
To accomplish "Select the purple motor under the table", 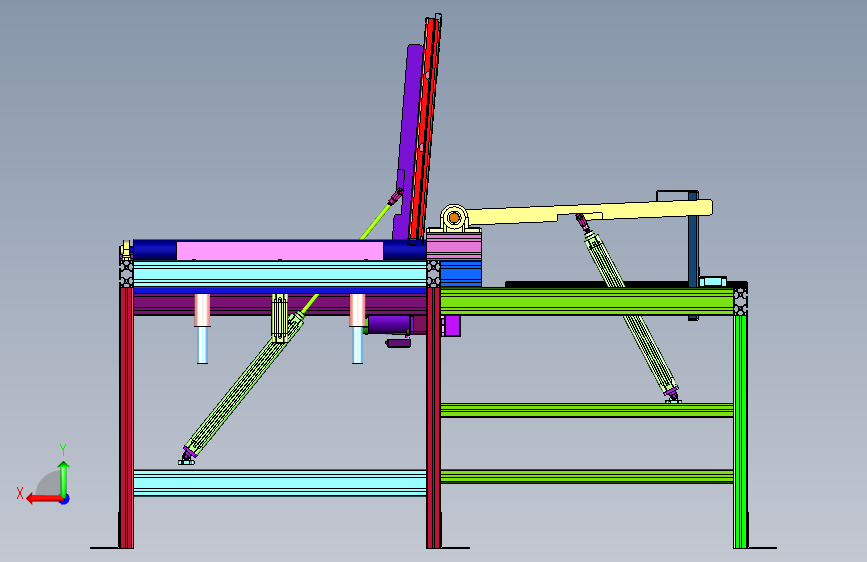I will pos(390,325).
